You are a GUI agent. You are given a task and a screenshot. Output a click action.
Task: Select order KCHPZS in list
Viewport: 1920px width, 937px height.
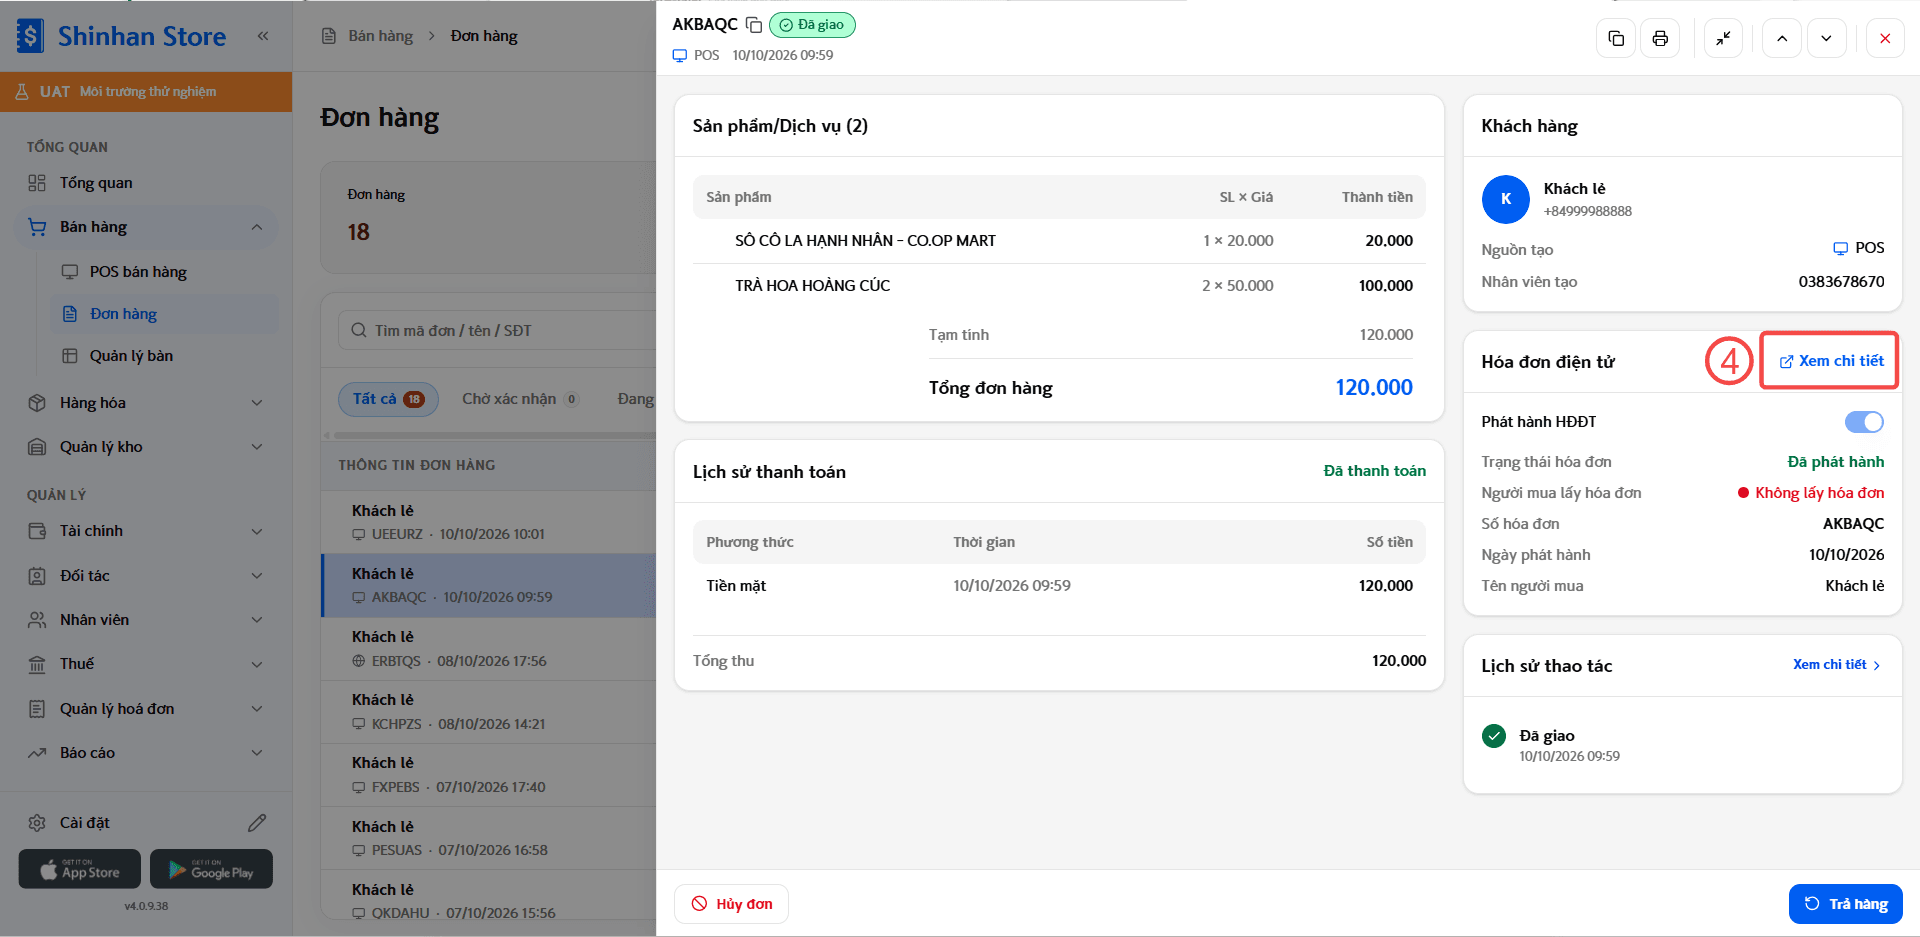click(489, 712)
